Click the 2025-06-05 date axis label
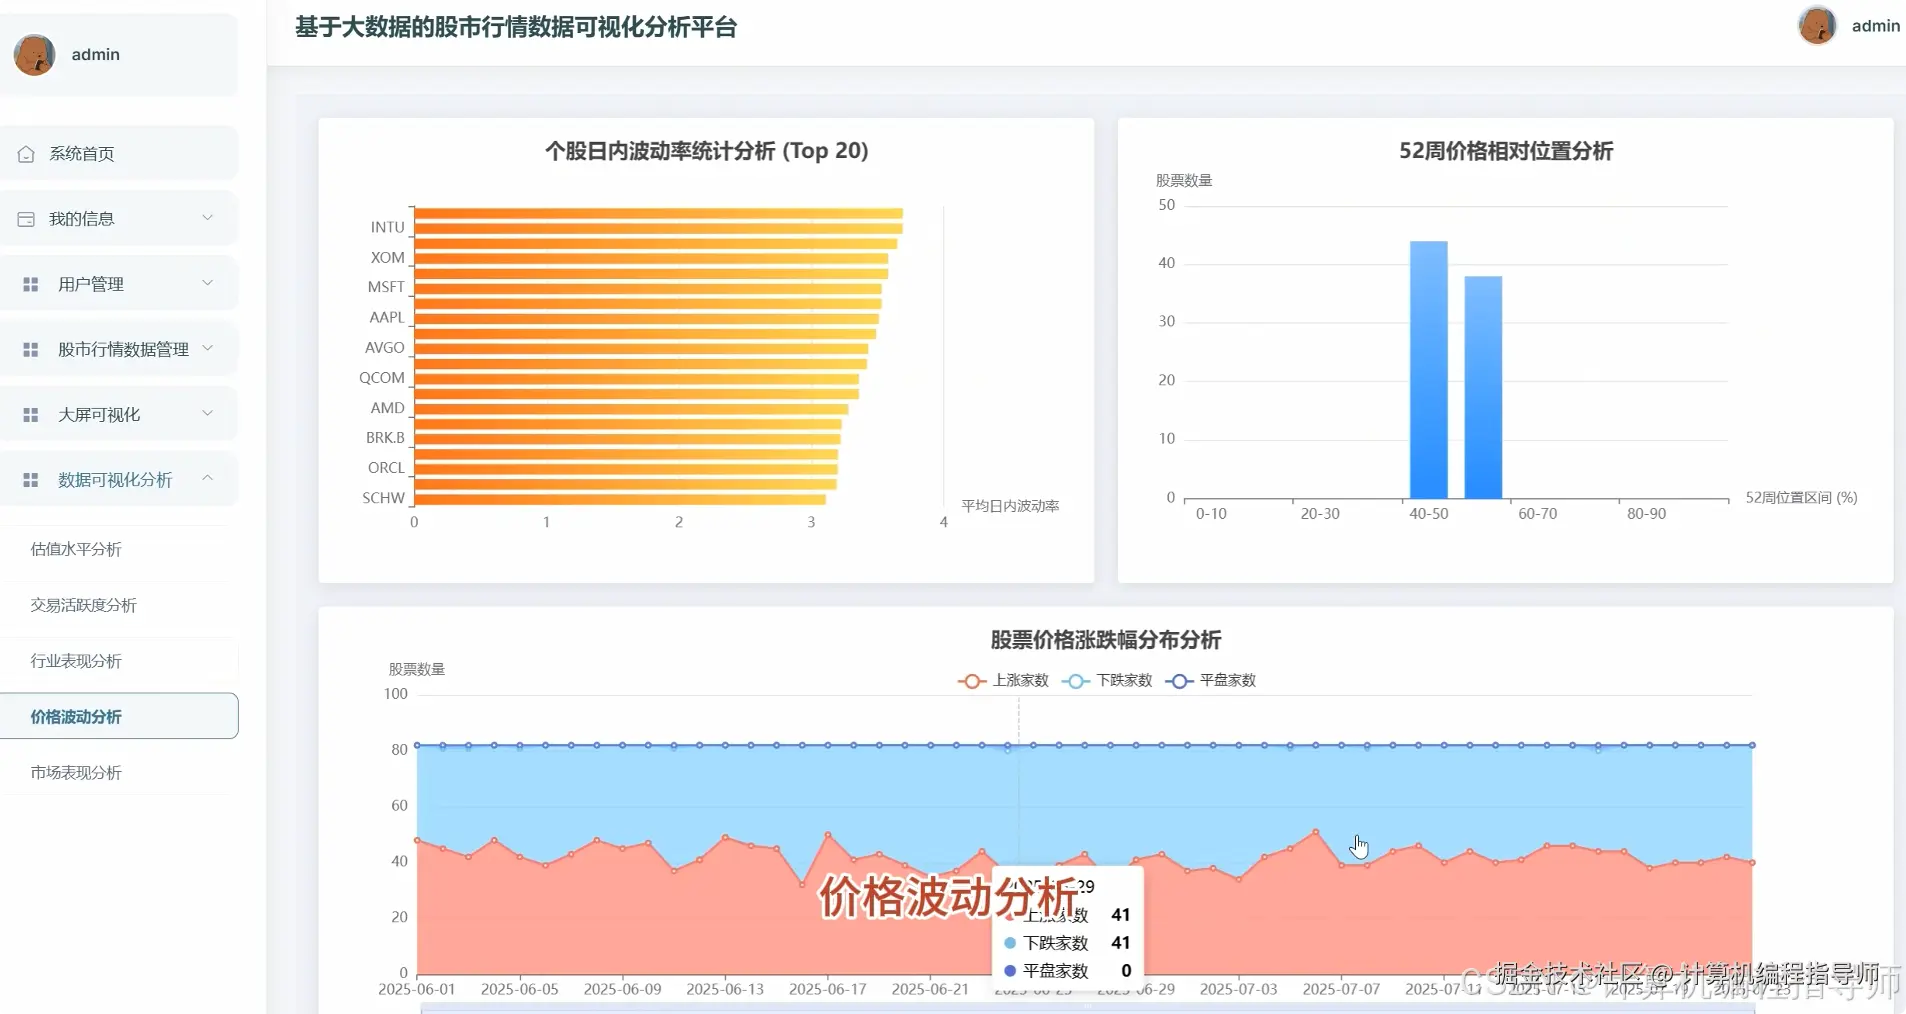Viewport: 1906px width, 1014px height. point(520,989)
